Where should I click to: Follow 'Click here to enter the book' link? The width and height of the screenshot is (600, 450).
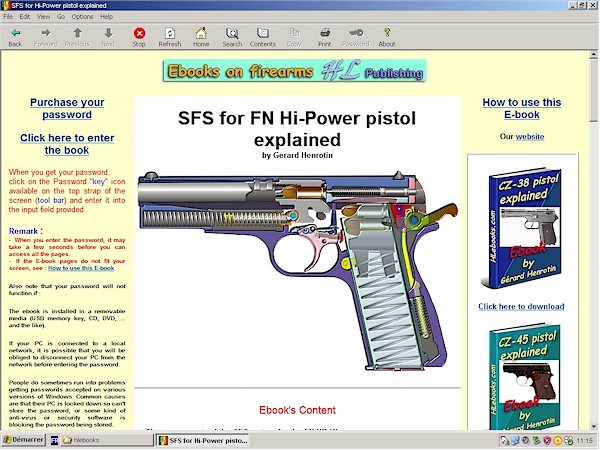pos(67,144)
